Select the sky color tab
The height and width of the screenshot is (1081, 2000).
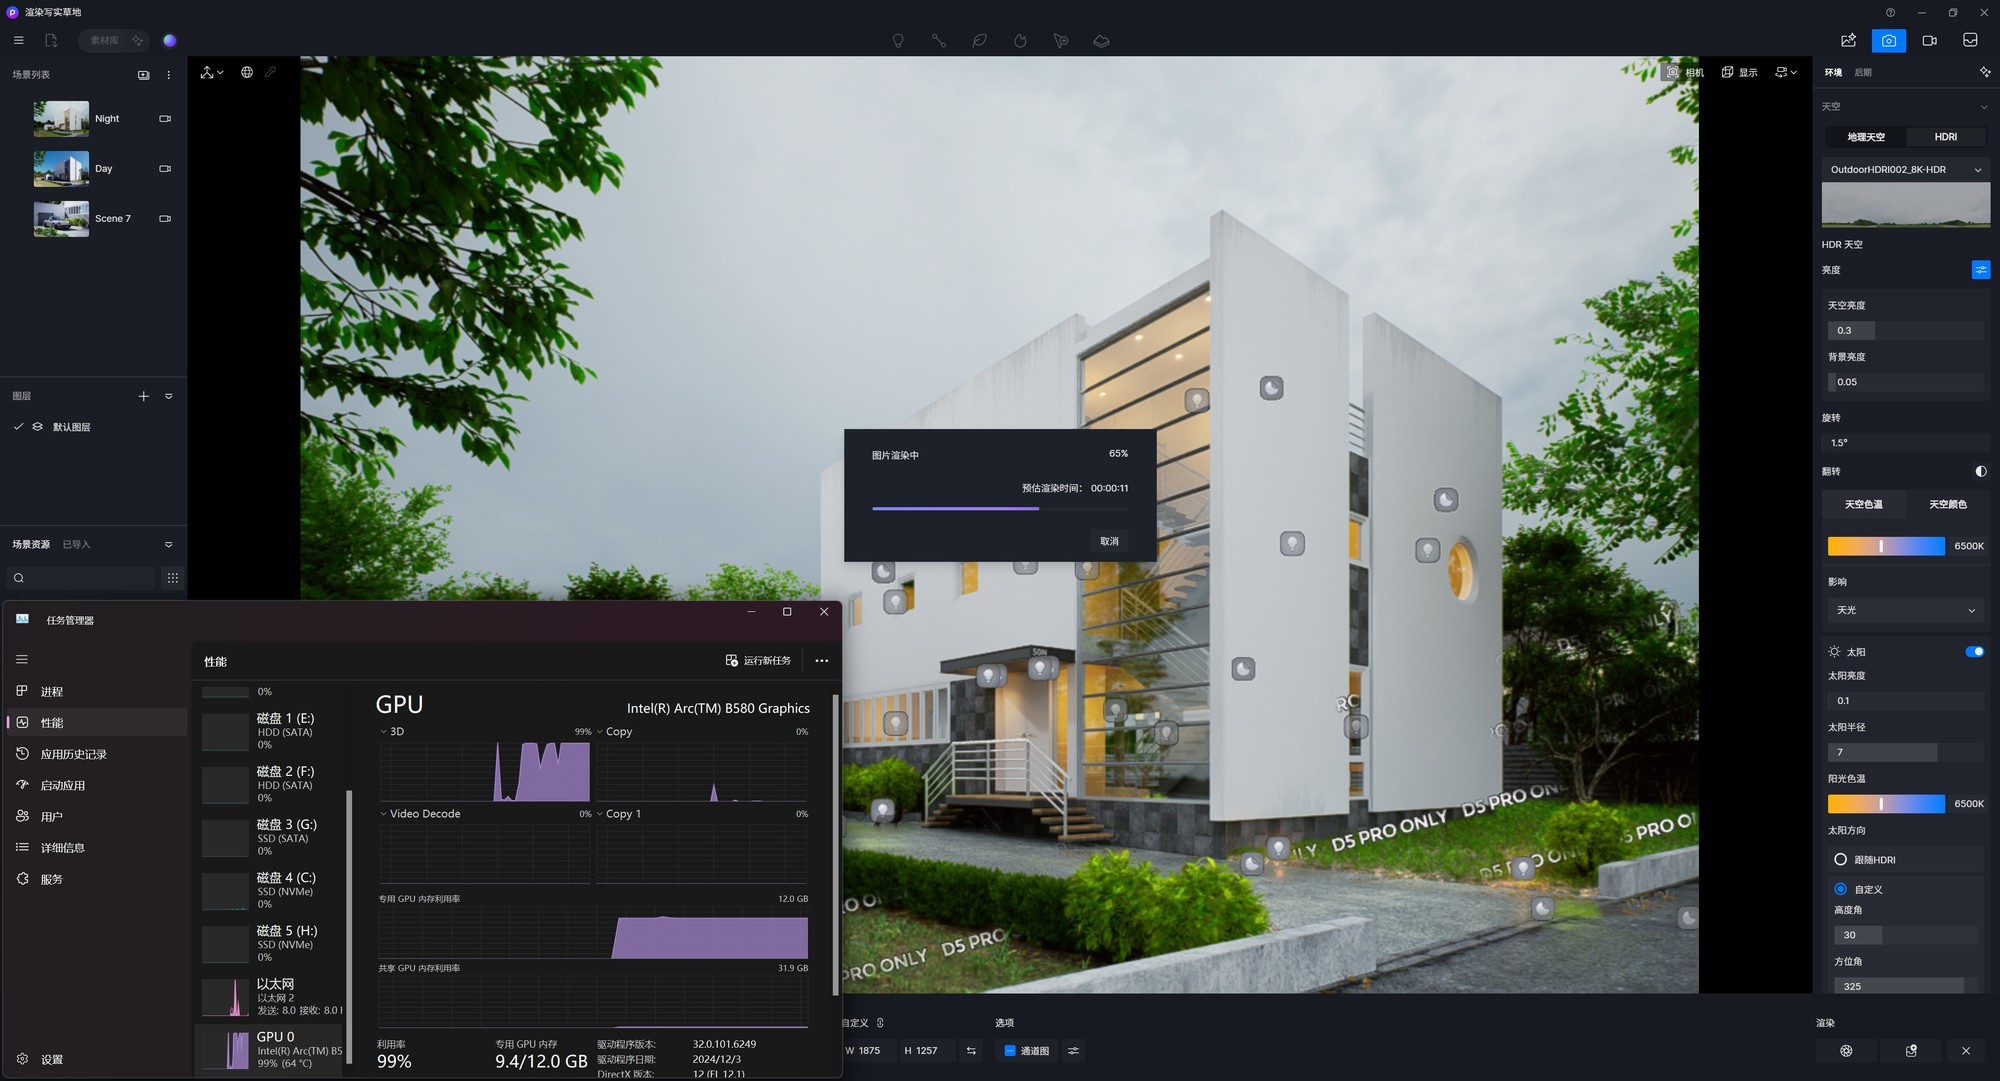point(1947,504)
